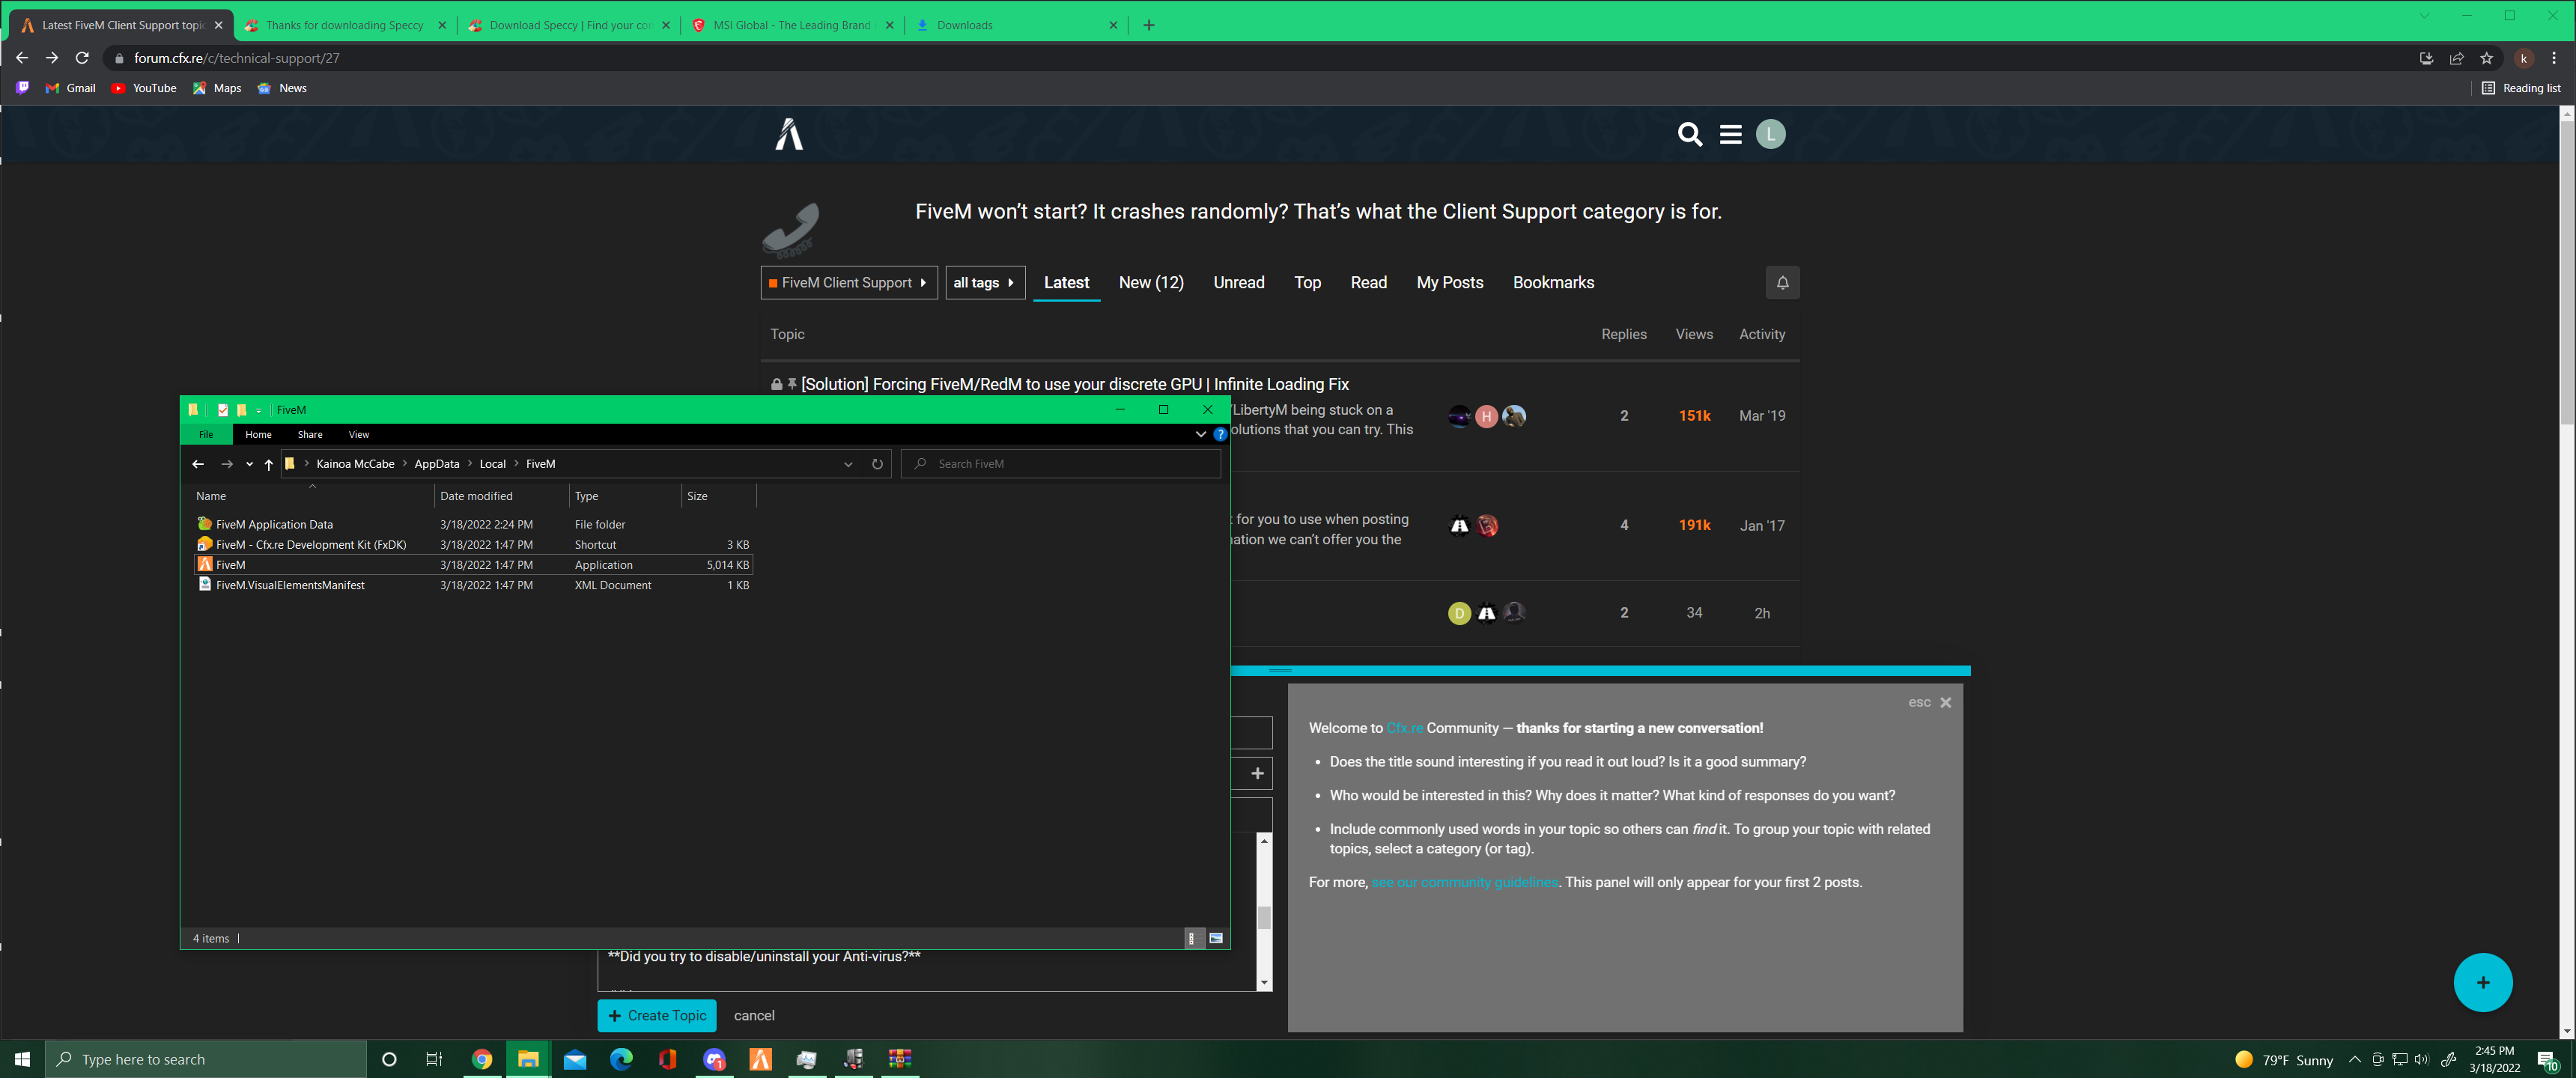The height and width of the screenshot is (1078, 2576).
Task: Switch Explorer to large thumbnails view
Action: click(x=1216, y=938)
